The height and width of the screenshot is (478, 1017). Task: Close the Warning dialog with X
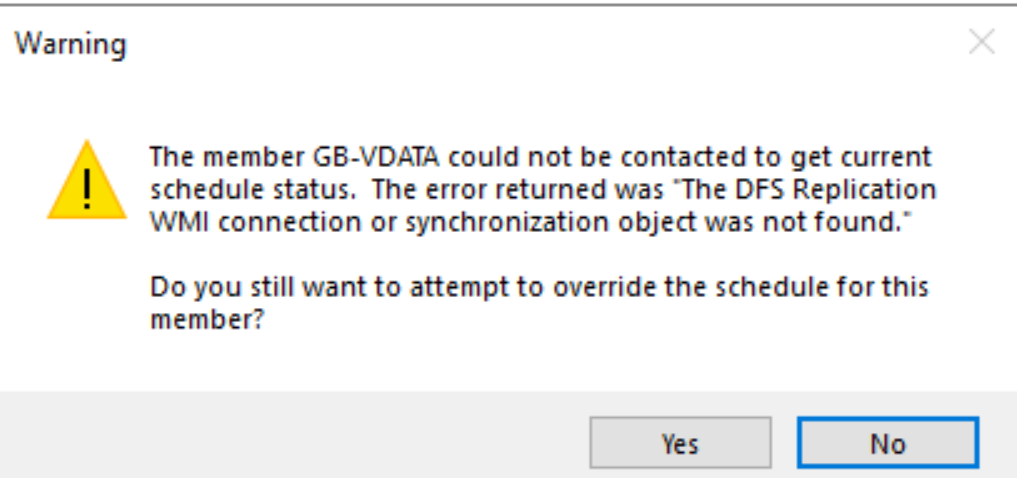[982, 43]
